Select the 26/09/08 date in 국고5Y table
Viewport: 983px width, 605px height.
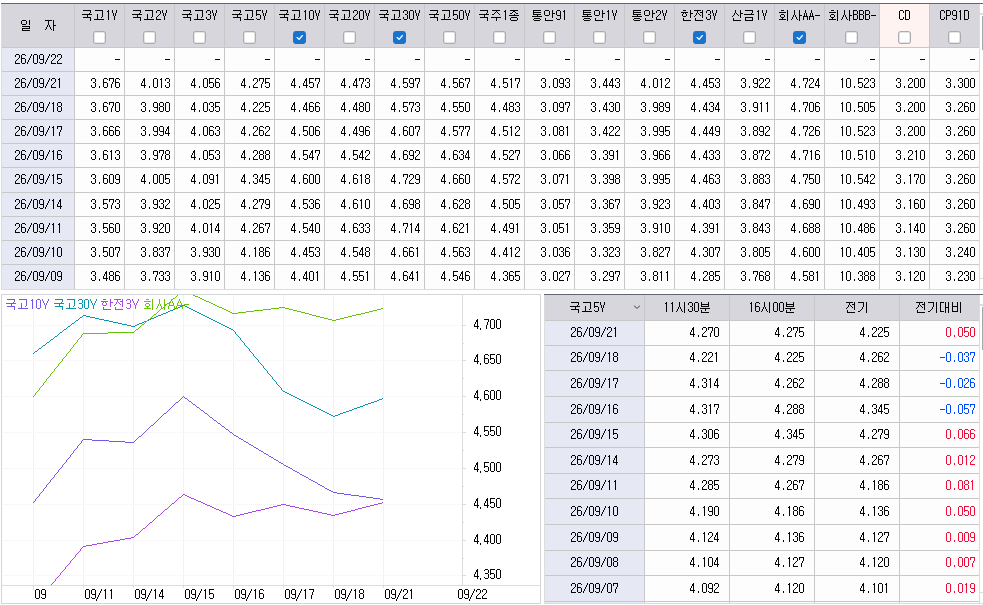594,562
